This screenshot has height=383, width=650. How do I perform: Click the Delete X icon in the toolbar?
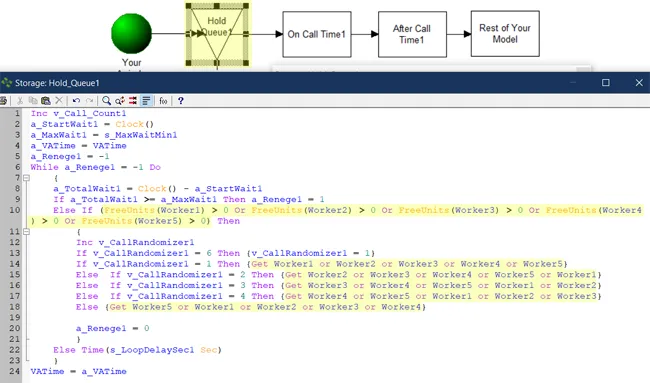click(x=59, y=101)
